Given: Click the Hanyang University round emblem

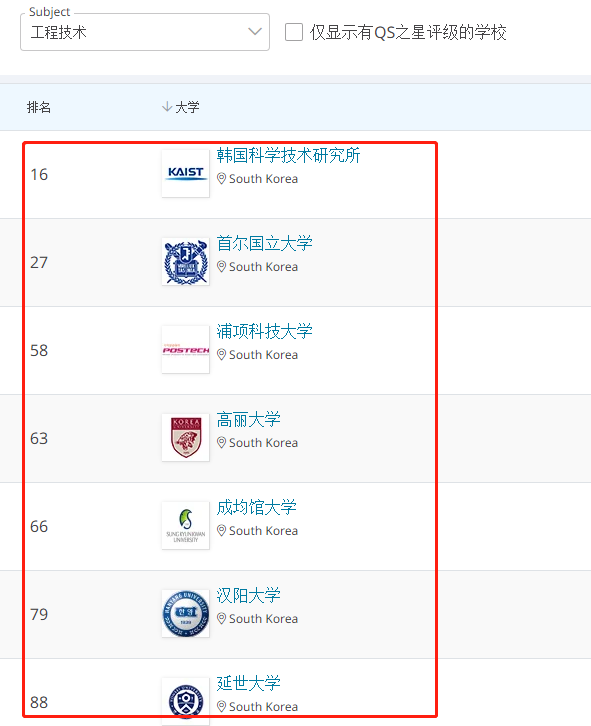Looking at the screenshot, I should point(185,613).
